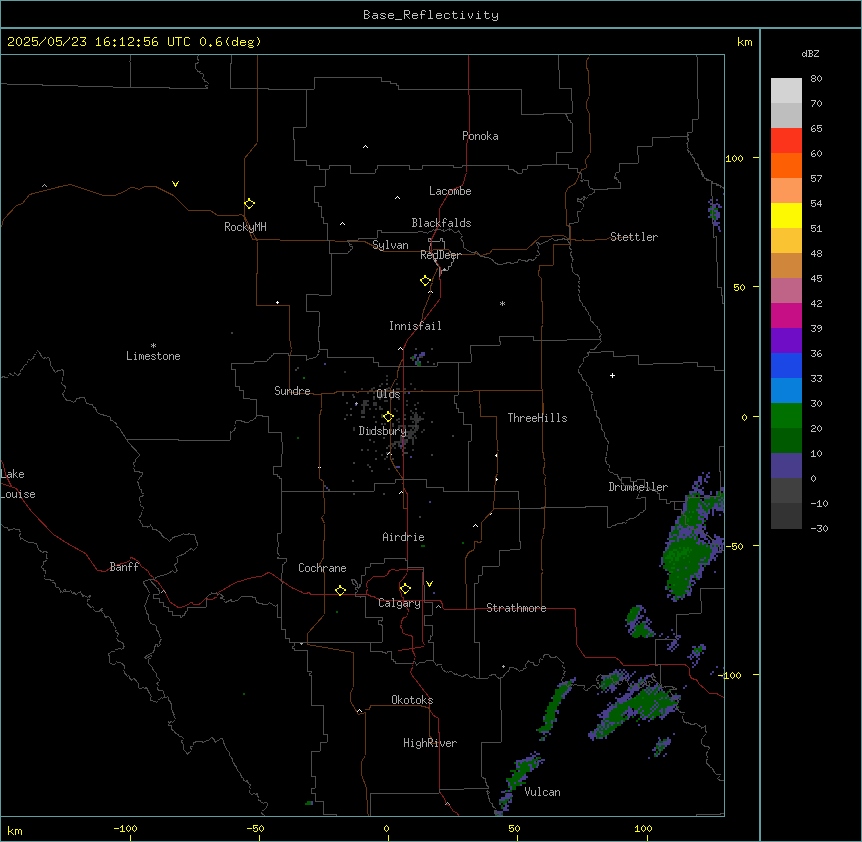Click the 50 tick on the right axis
The height and width of the screenshot is (842, 862).
coord(739,287)
